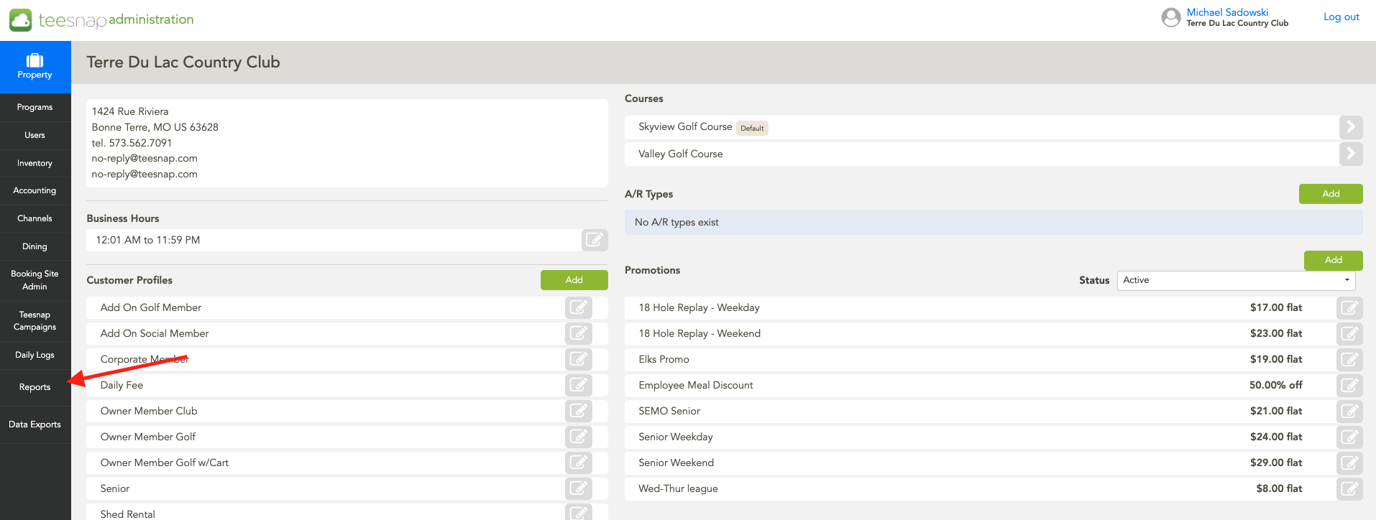Expand the Valley Golf Course arrow
The height and width of the screenshot is (520, 1376).
click(x=1350, y=154)
